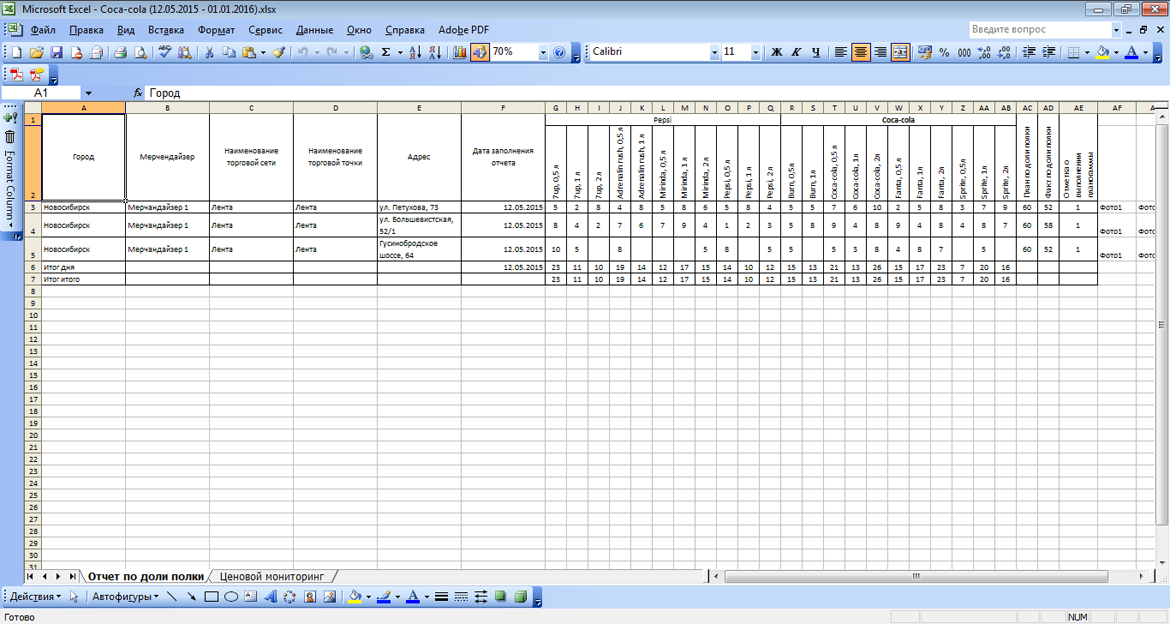
Task: Switch to the Ценовой мониторинг sheet tab
Action: (x=272, y=577)
